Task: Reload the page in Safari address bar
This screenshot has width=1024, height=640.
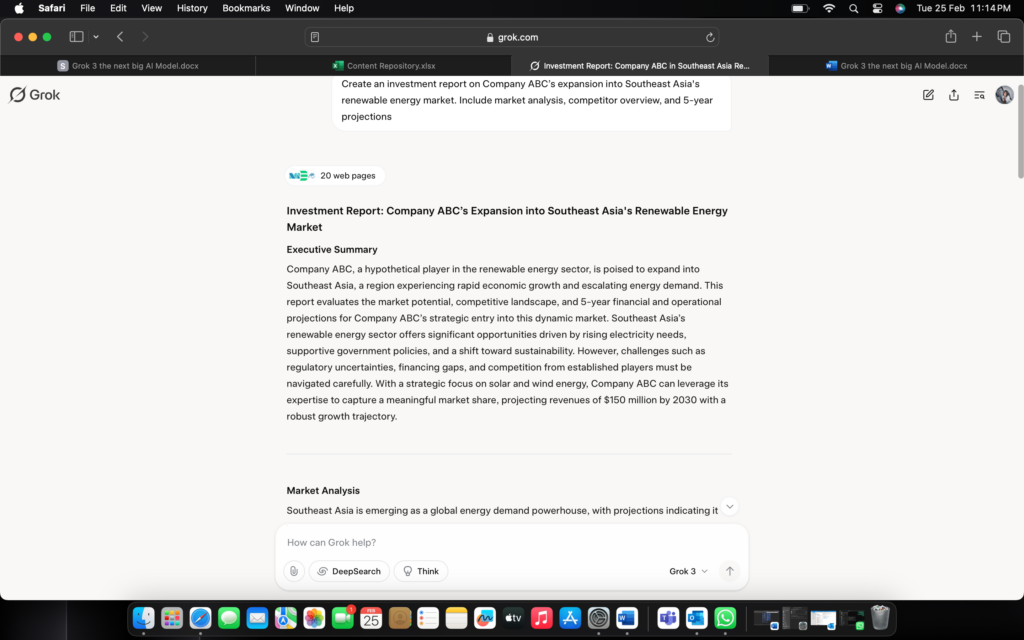Action: [710, 37]
